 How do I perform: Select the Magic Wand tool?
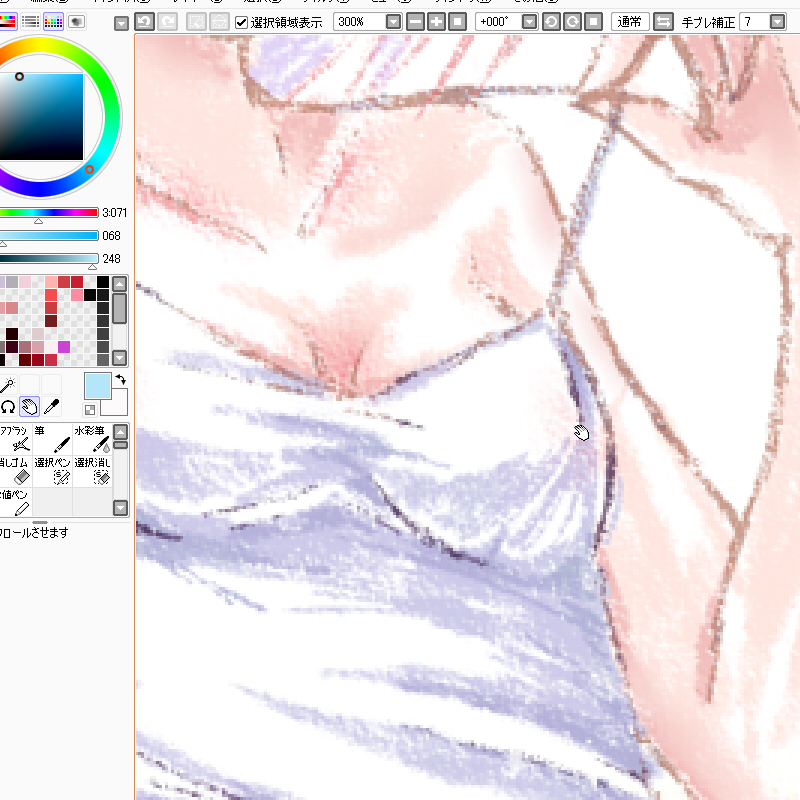(x=8, y=384)
